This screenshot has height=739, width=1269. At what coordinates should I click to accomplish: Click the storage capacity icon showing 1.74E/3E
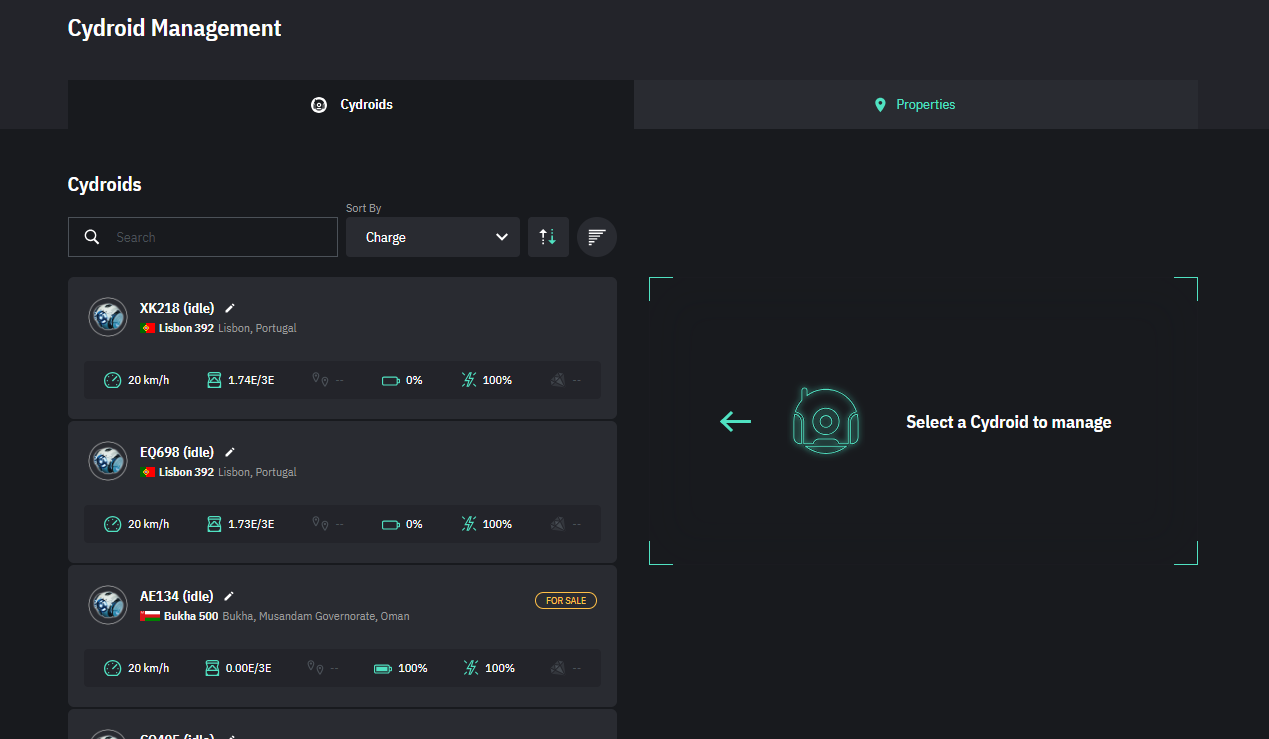[x=213, y=380]
